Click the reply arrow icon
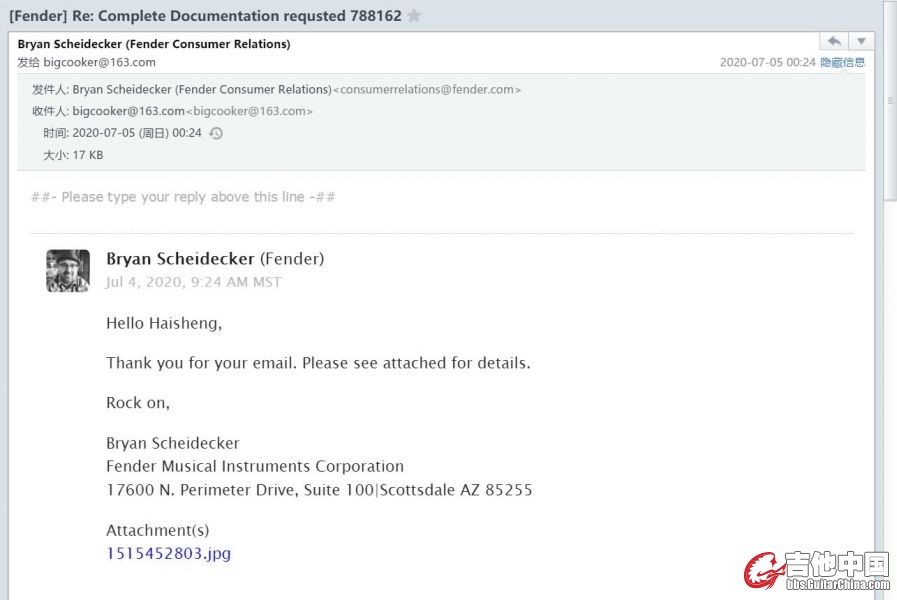The image size is (897, 600). (x=833, y=41)
